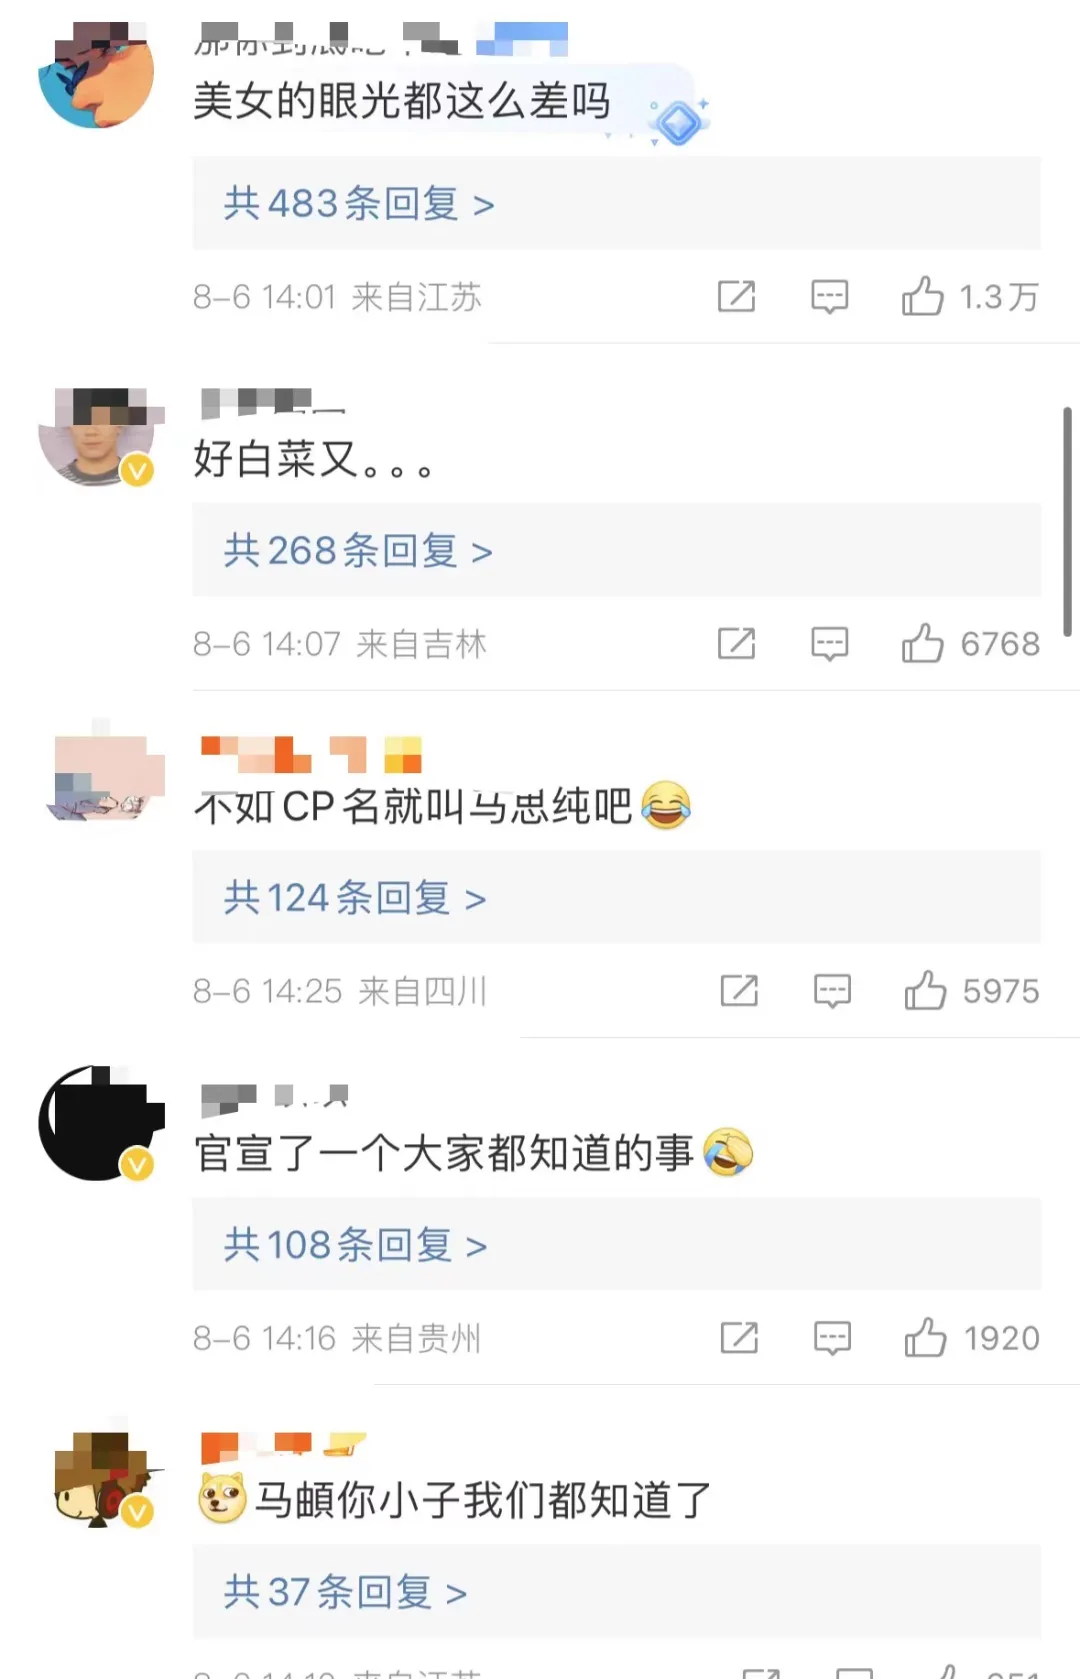This screenshot has height=1679, width=1080.
Task: Open the 共108条回复 replies
Action: [x=616, y=1244]
